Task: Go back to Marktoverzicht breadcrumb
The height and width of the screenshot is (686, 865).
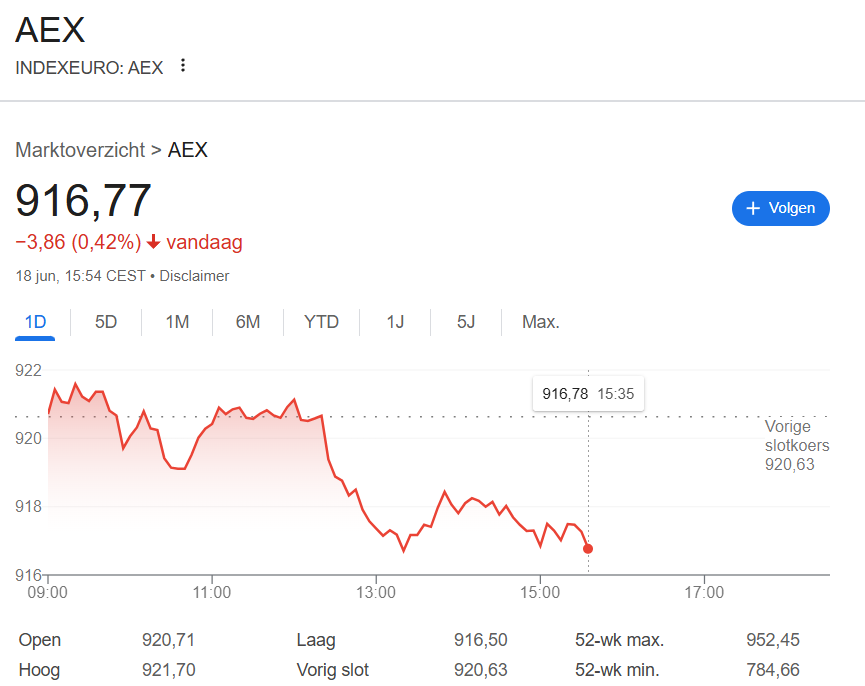Action: click(x=80, y=150)
